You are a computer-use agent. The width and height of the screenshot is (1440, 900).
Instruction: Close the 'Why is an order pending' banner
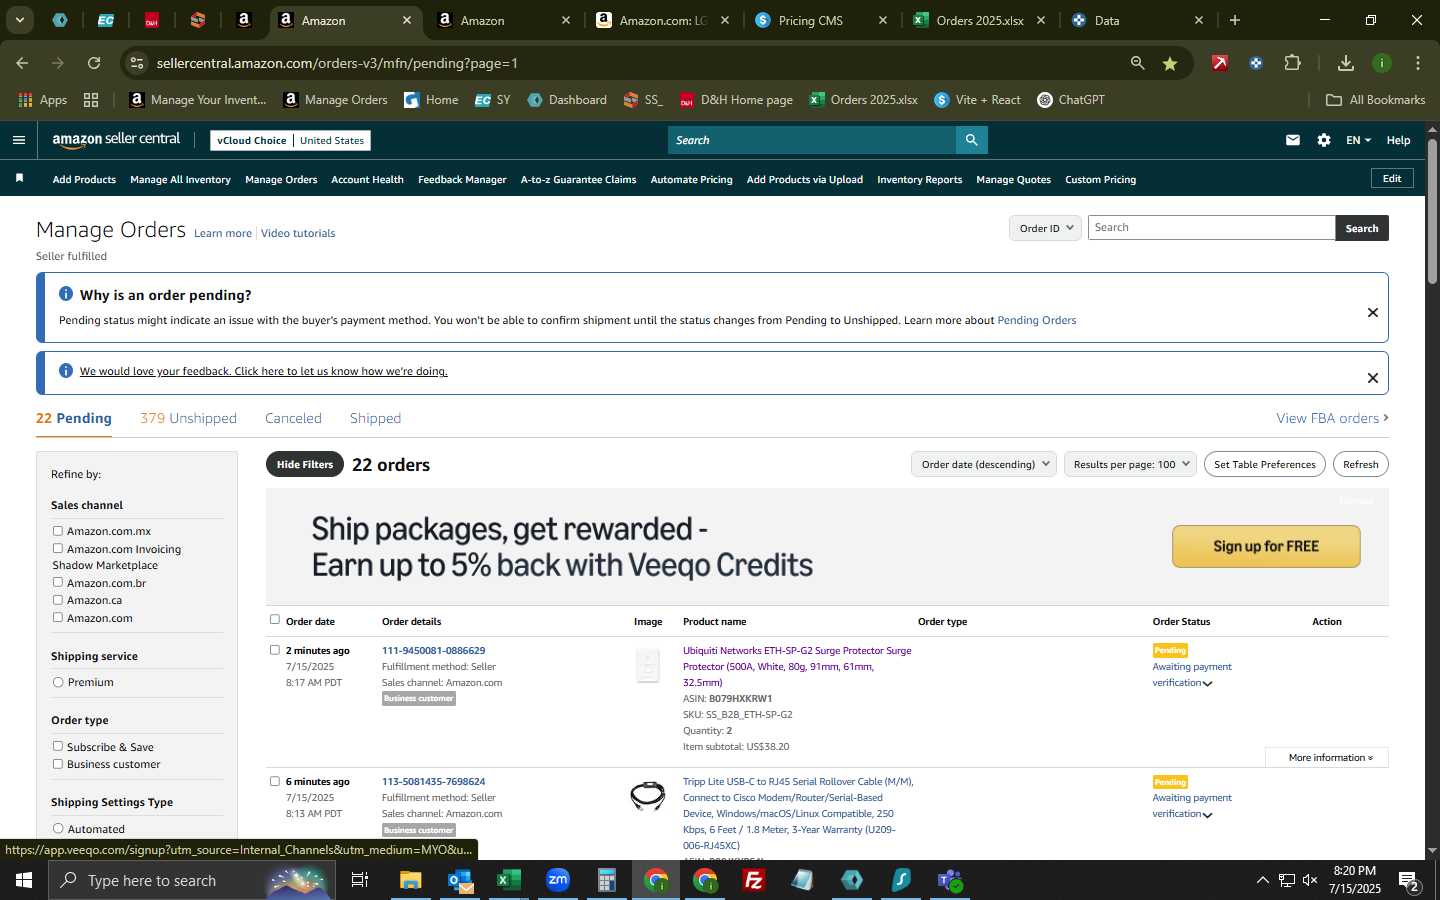(x=1372, y=313)
